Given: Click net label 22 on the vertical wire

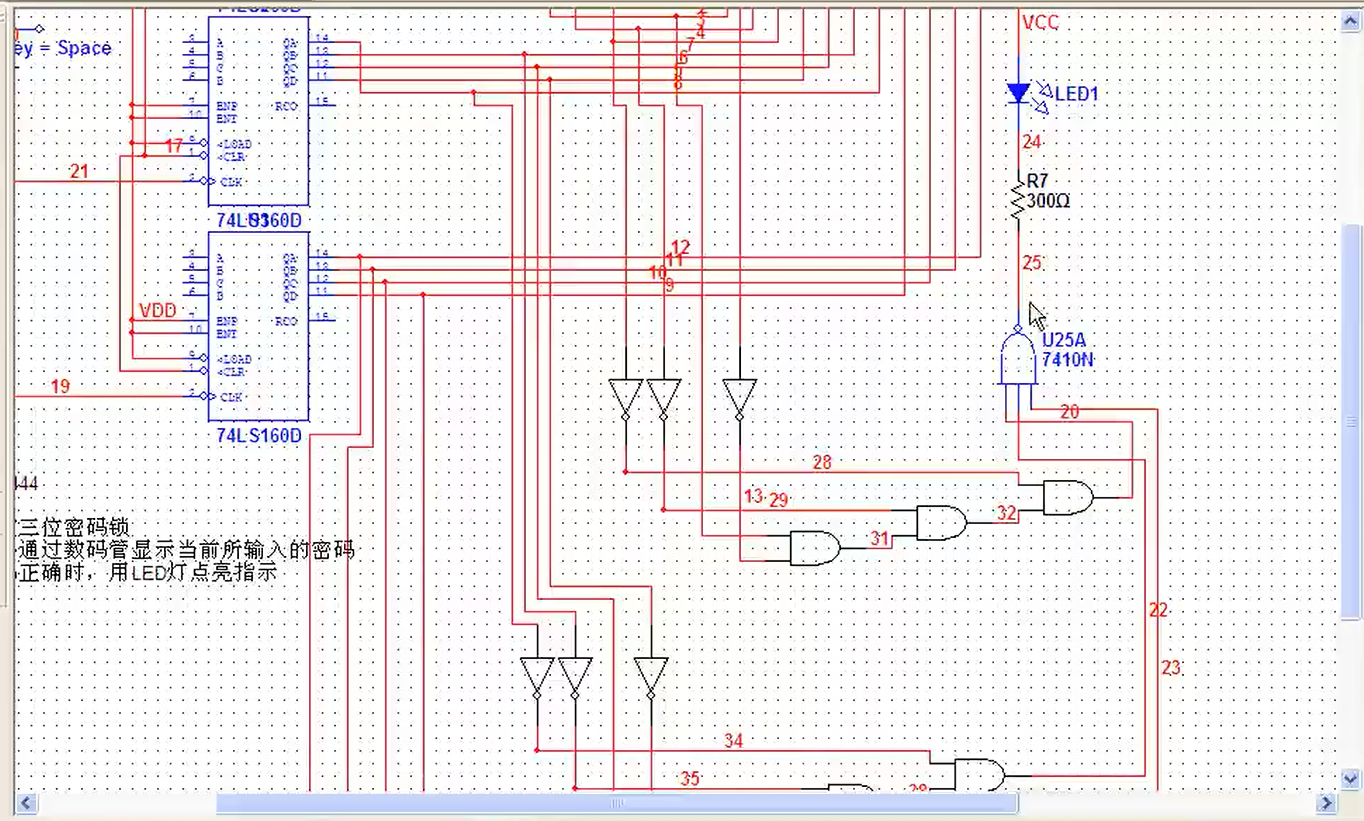Looking at the screenshot, I should coord(1158,610).
